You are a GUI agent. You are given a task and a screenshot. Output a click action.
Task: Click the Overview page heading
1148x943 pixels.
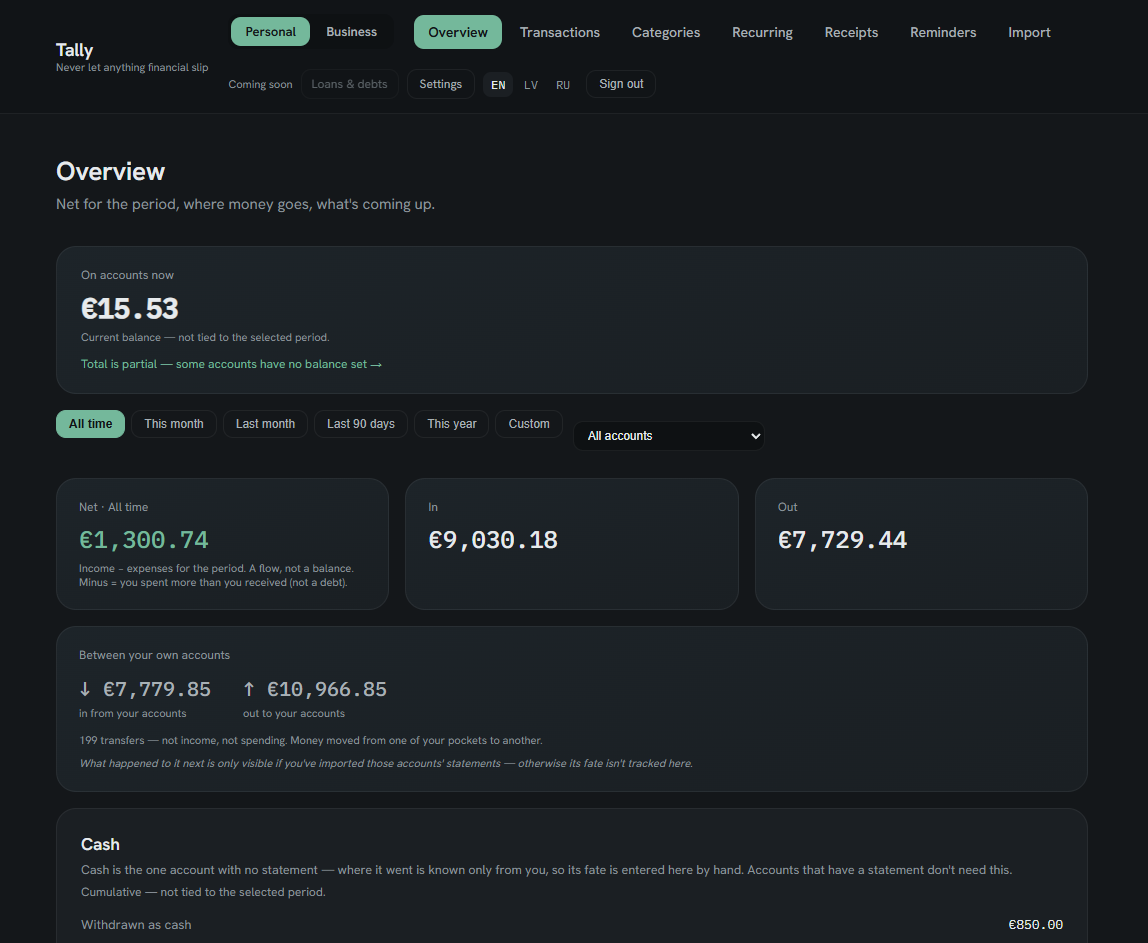[111, 171]
